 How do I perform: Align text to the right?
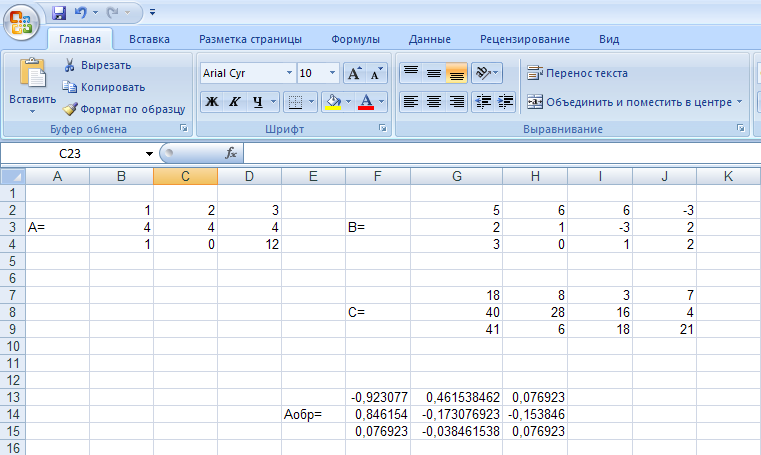point(456,102)
